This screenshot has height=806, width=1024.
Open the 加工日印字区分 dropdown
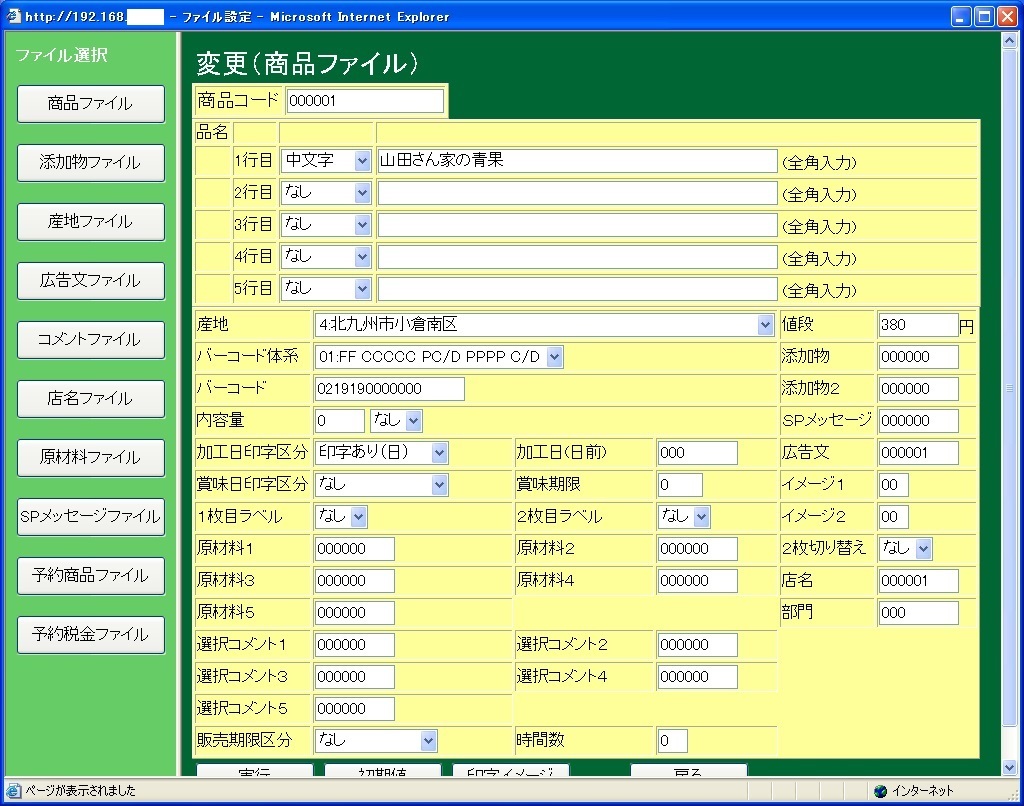tap(382, 453)
